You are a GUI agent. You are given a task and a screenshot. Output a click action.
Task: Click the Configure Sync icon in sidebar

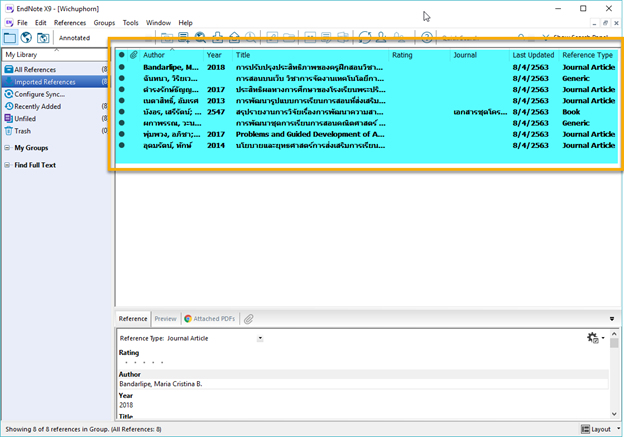click(8, 93)
